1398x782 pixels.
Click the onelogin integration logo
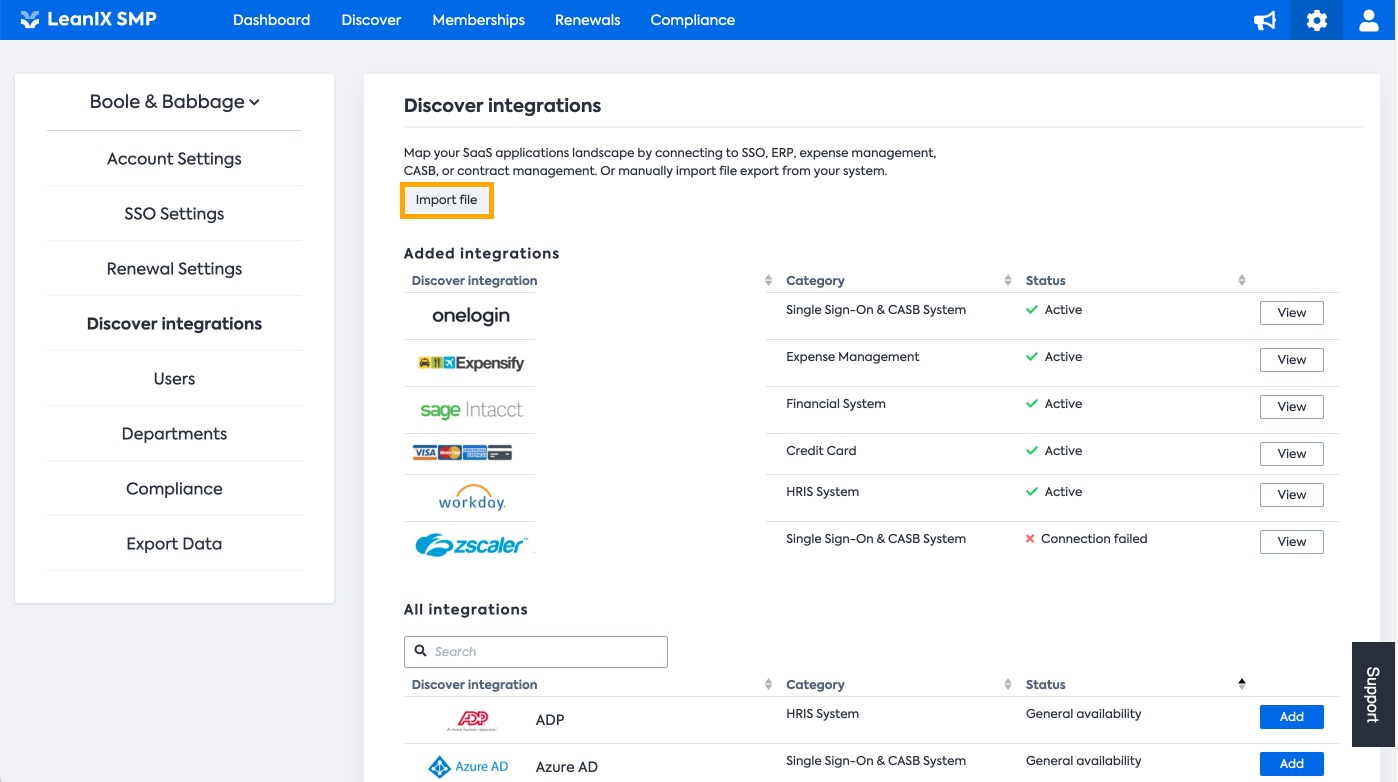pyautogui.click(x=471, y=316)
